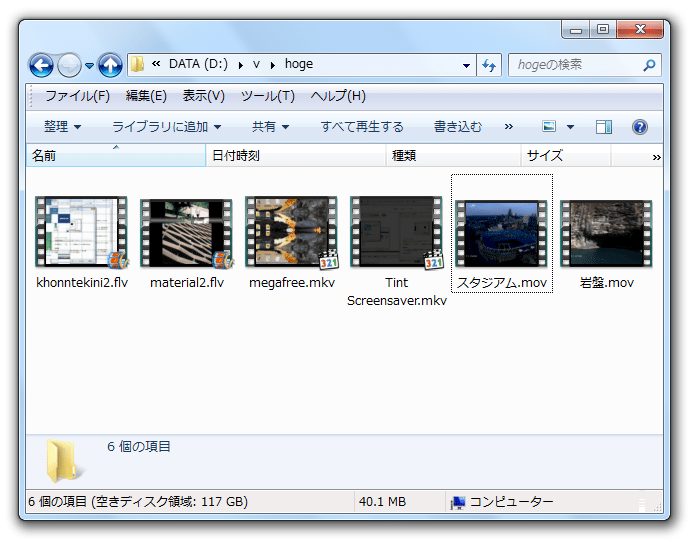The width and height of the screenshot is (692, 542).
Task: Select material2.flv video thumbnail
Action: pyautogui.click(x=186, y=233)
